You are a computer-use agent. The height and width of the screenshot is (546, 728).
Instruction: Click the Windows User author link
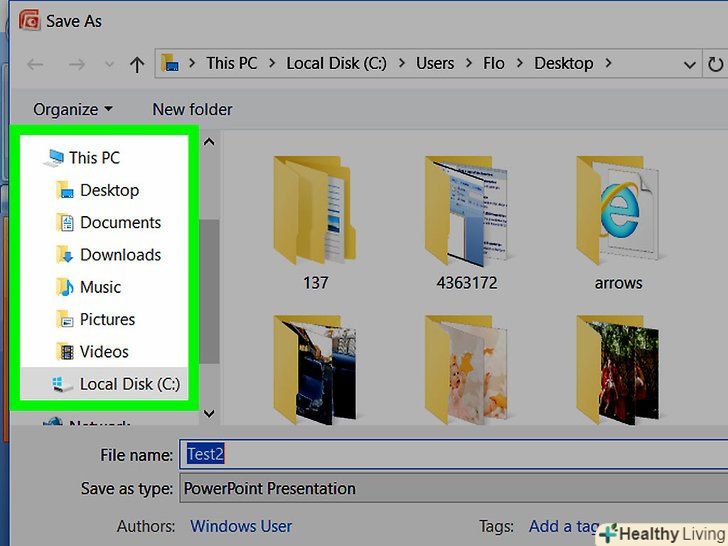point(241,526)
